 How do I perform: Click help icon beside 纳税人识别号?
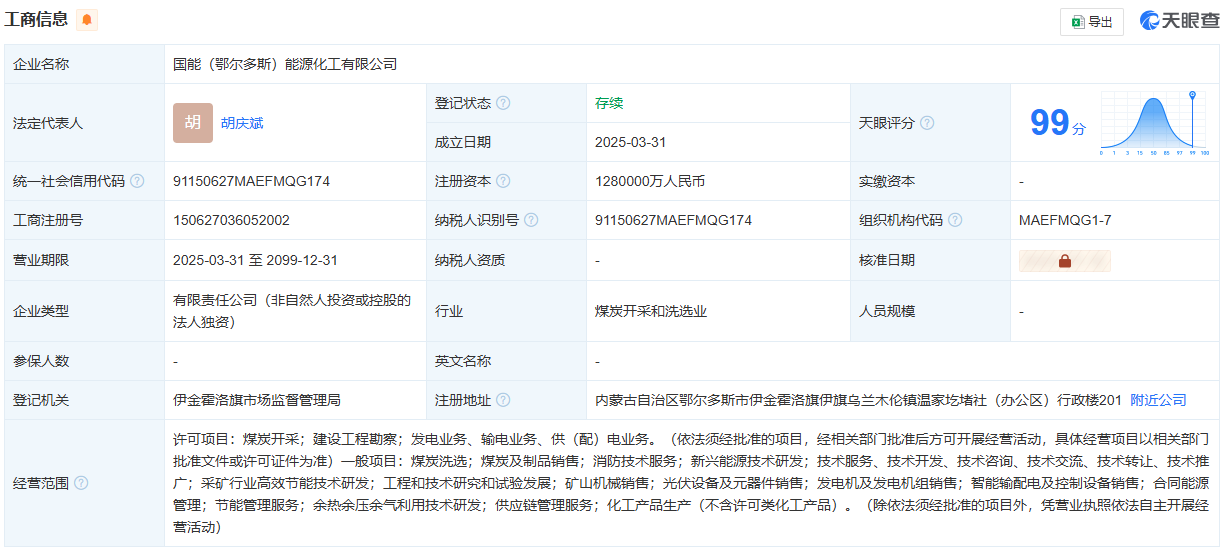click(x=531, y=220)
